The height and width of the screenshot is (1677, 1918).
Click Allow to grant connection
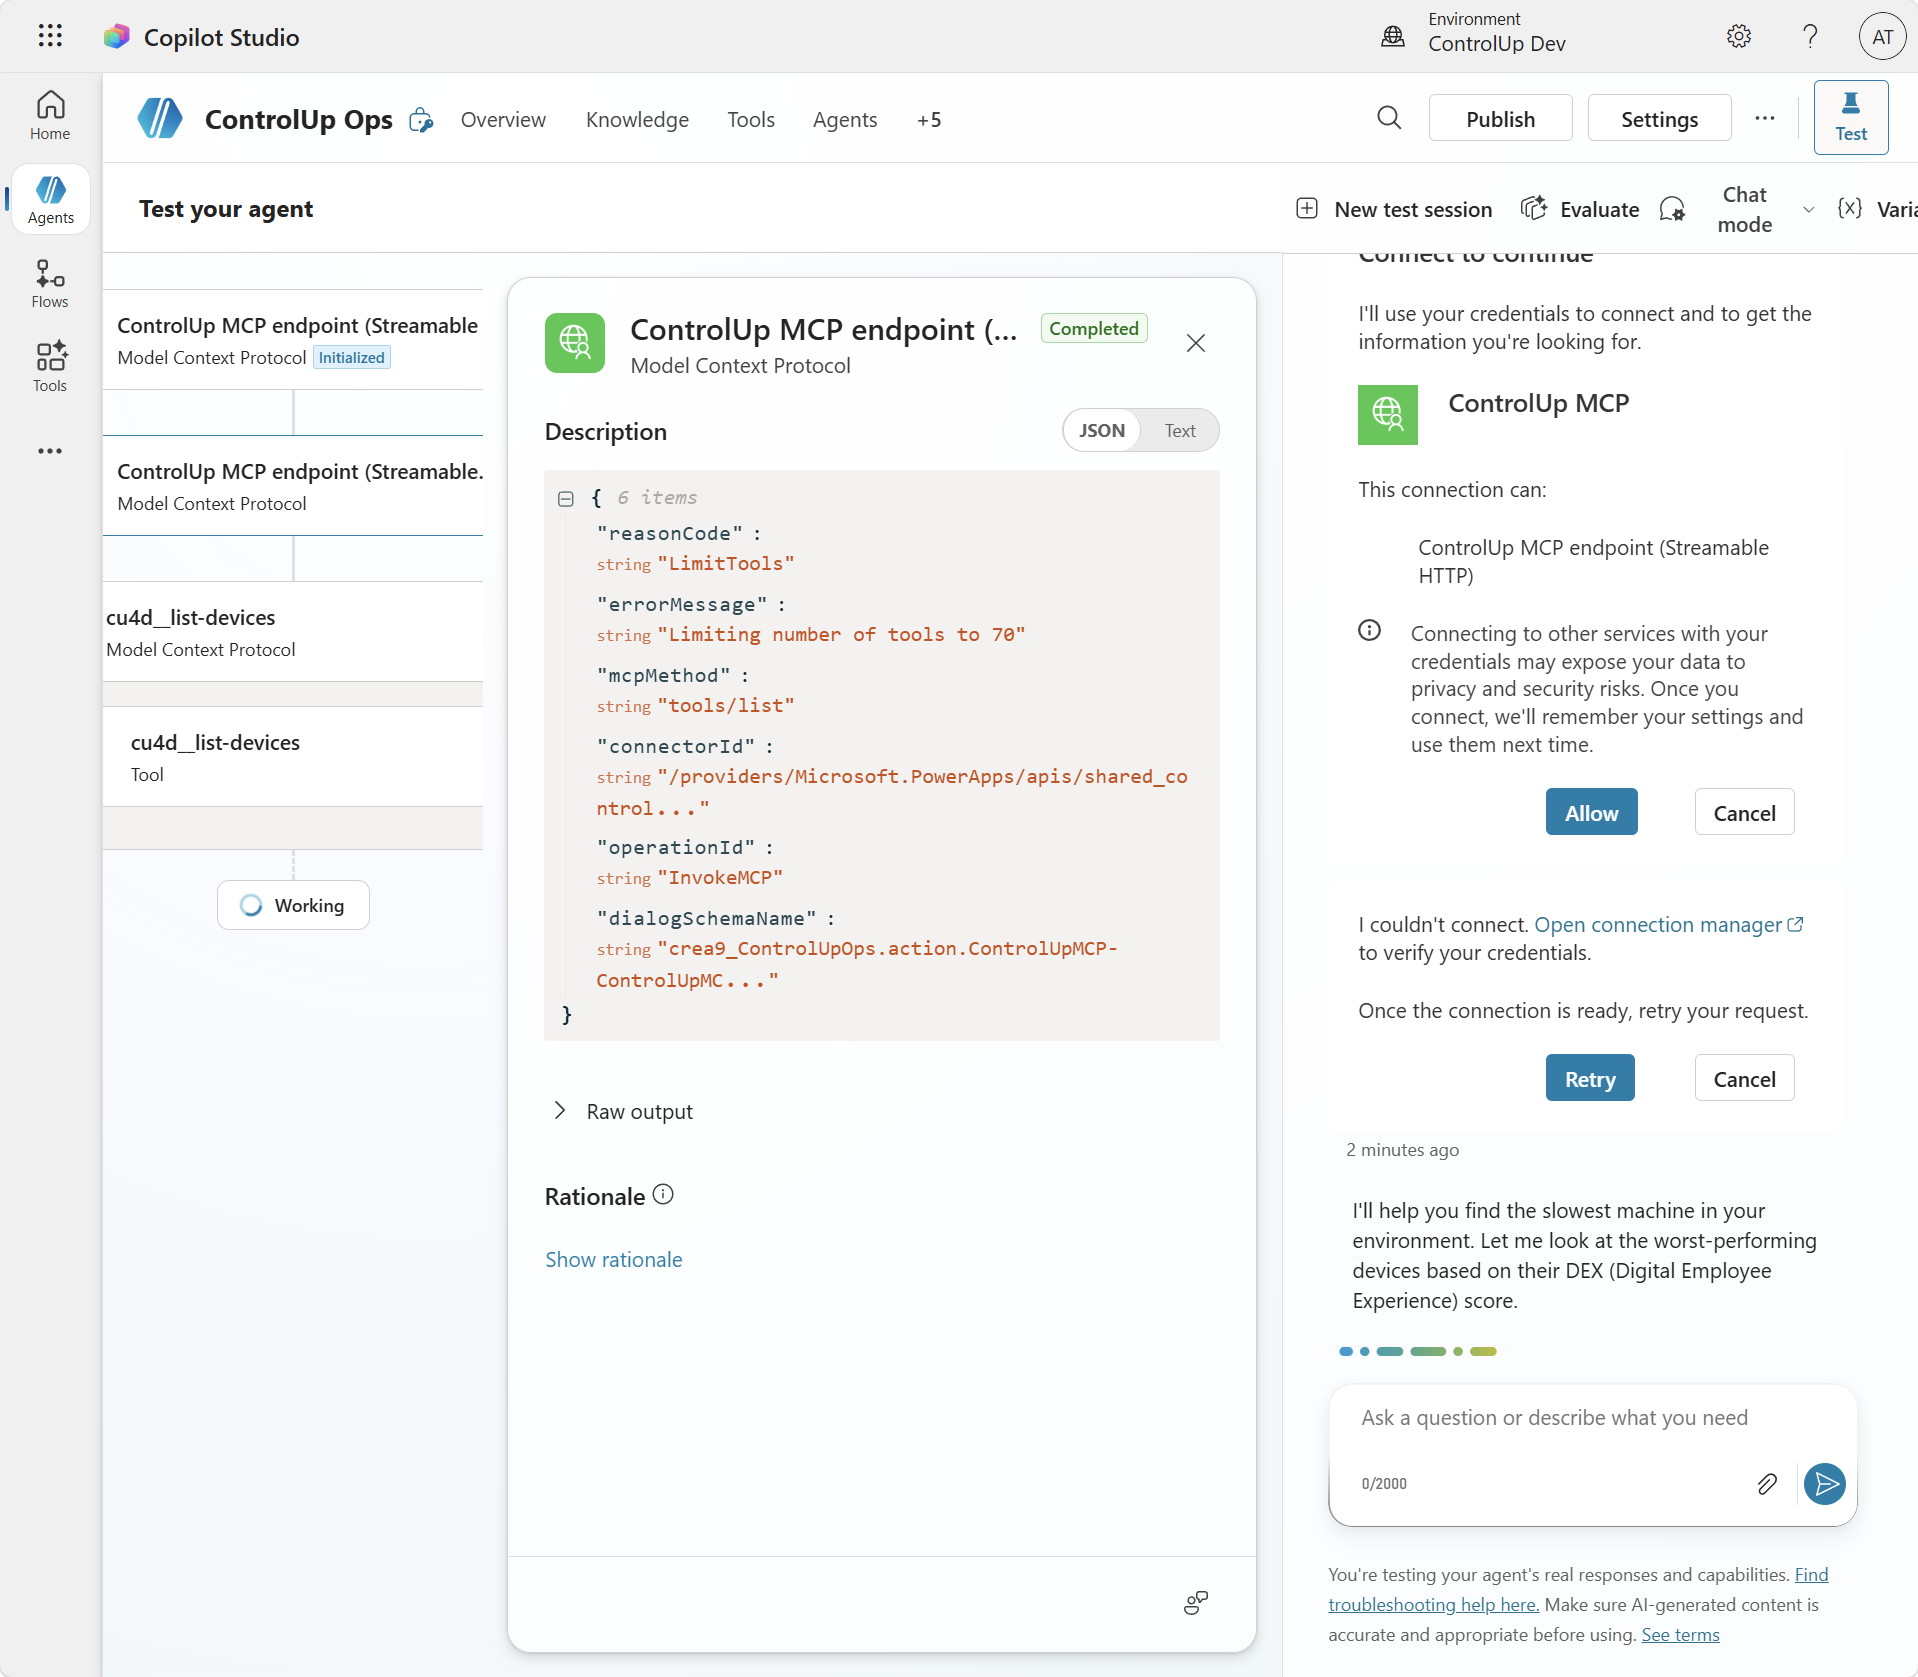(1591, 812)
